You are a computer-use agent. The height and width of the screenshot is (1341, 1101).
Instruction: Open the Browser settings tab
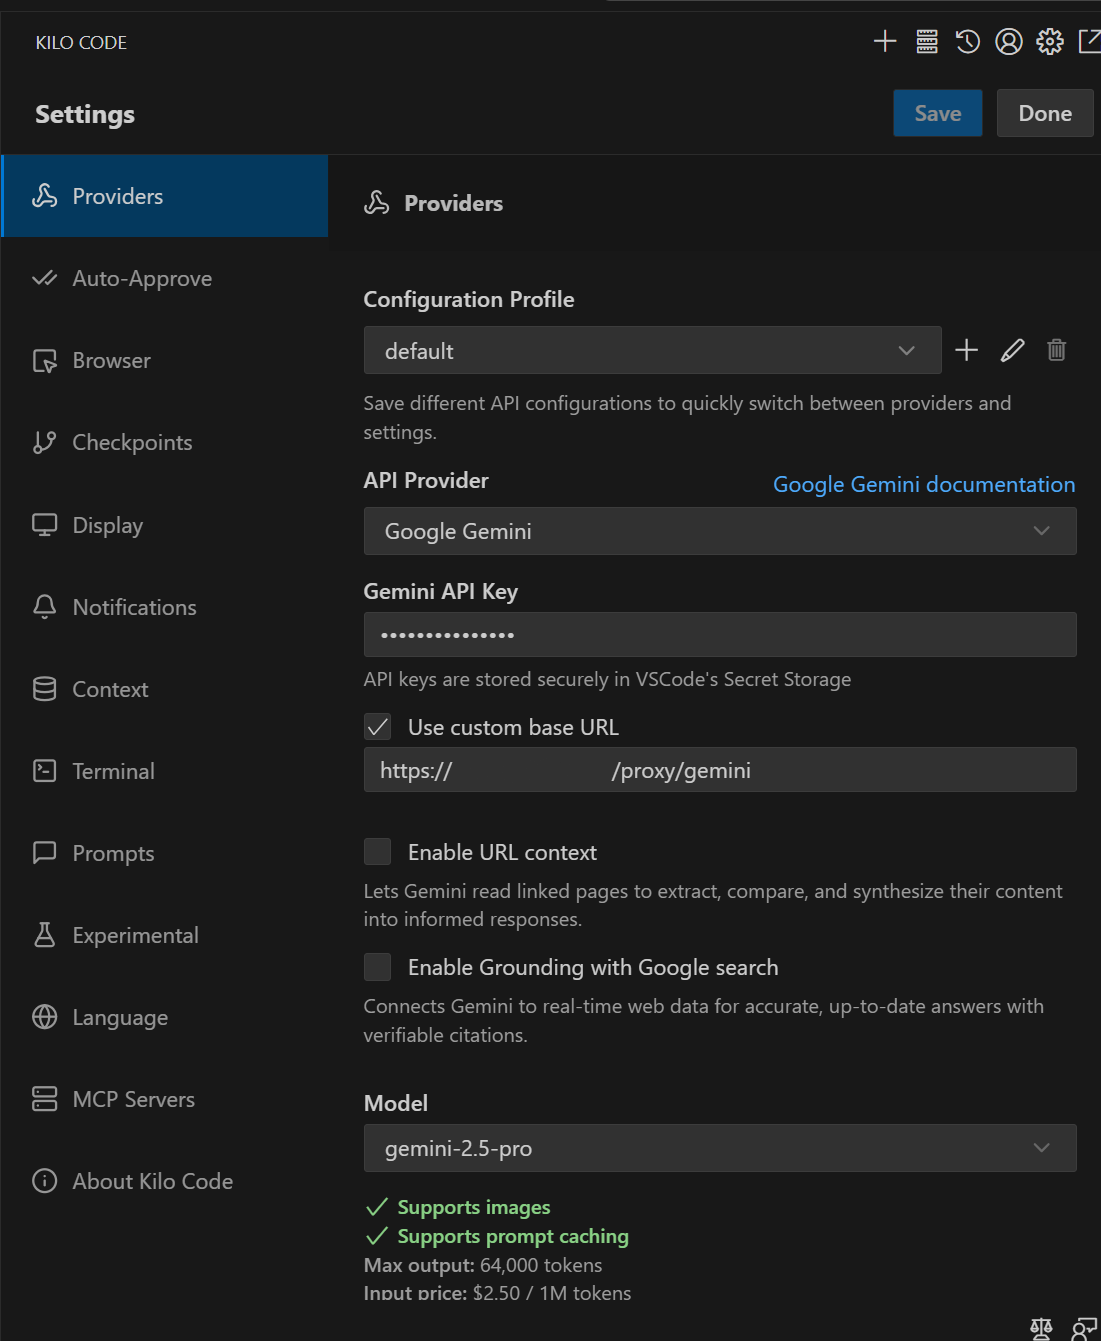[x=165, y=360]
